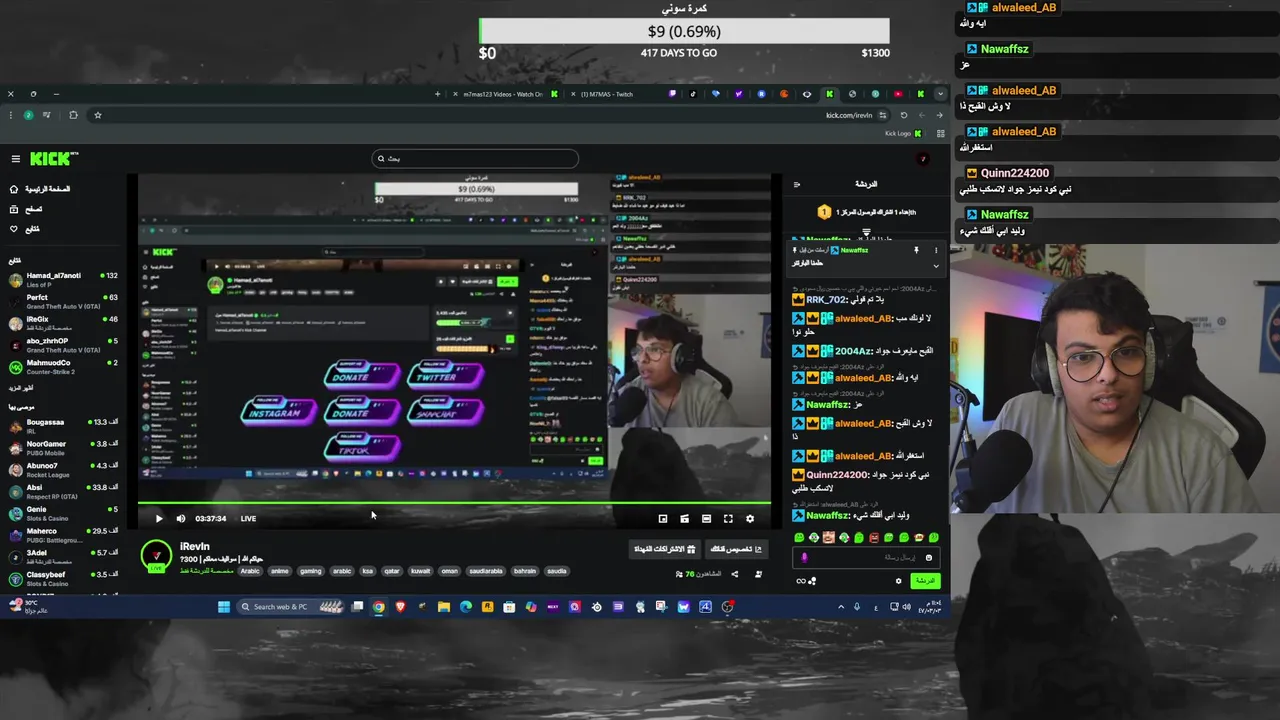Open 3Adel recommended channel
1280x720 pixels.
(64, 556)
